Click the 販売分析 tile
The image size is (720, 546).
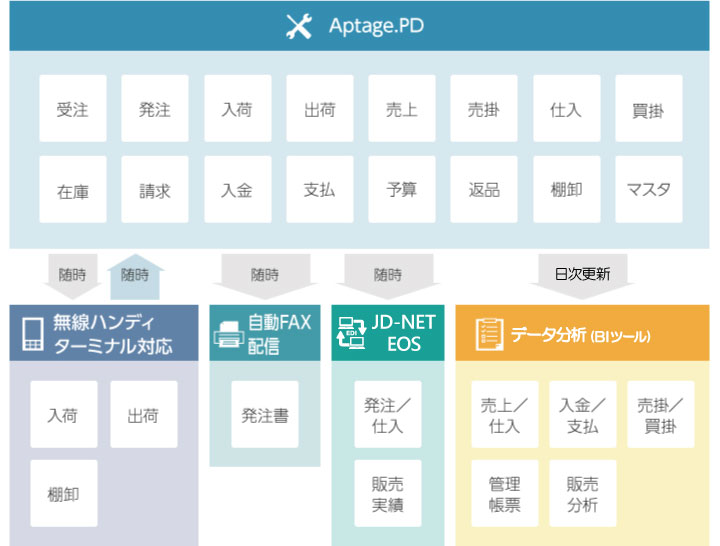point(583,494)
